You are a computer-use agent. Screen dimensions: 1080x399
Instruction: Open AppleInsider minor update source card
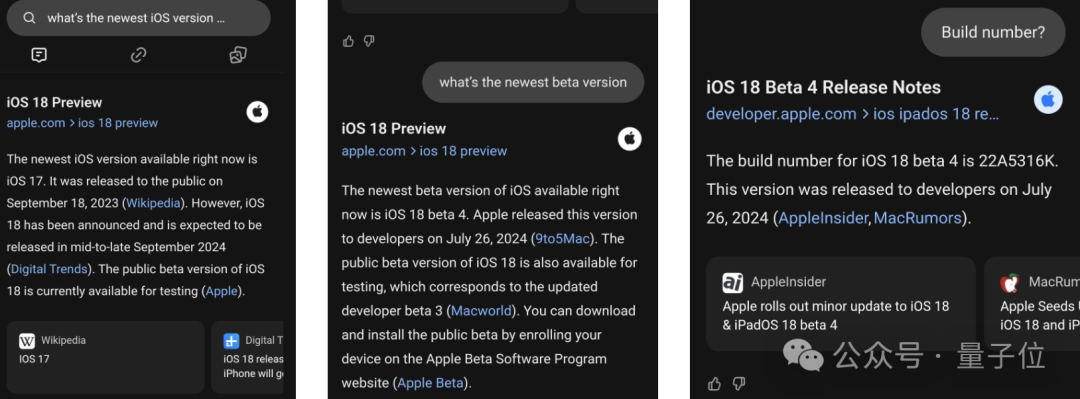pyautogui.click(x=841, y=304)
